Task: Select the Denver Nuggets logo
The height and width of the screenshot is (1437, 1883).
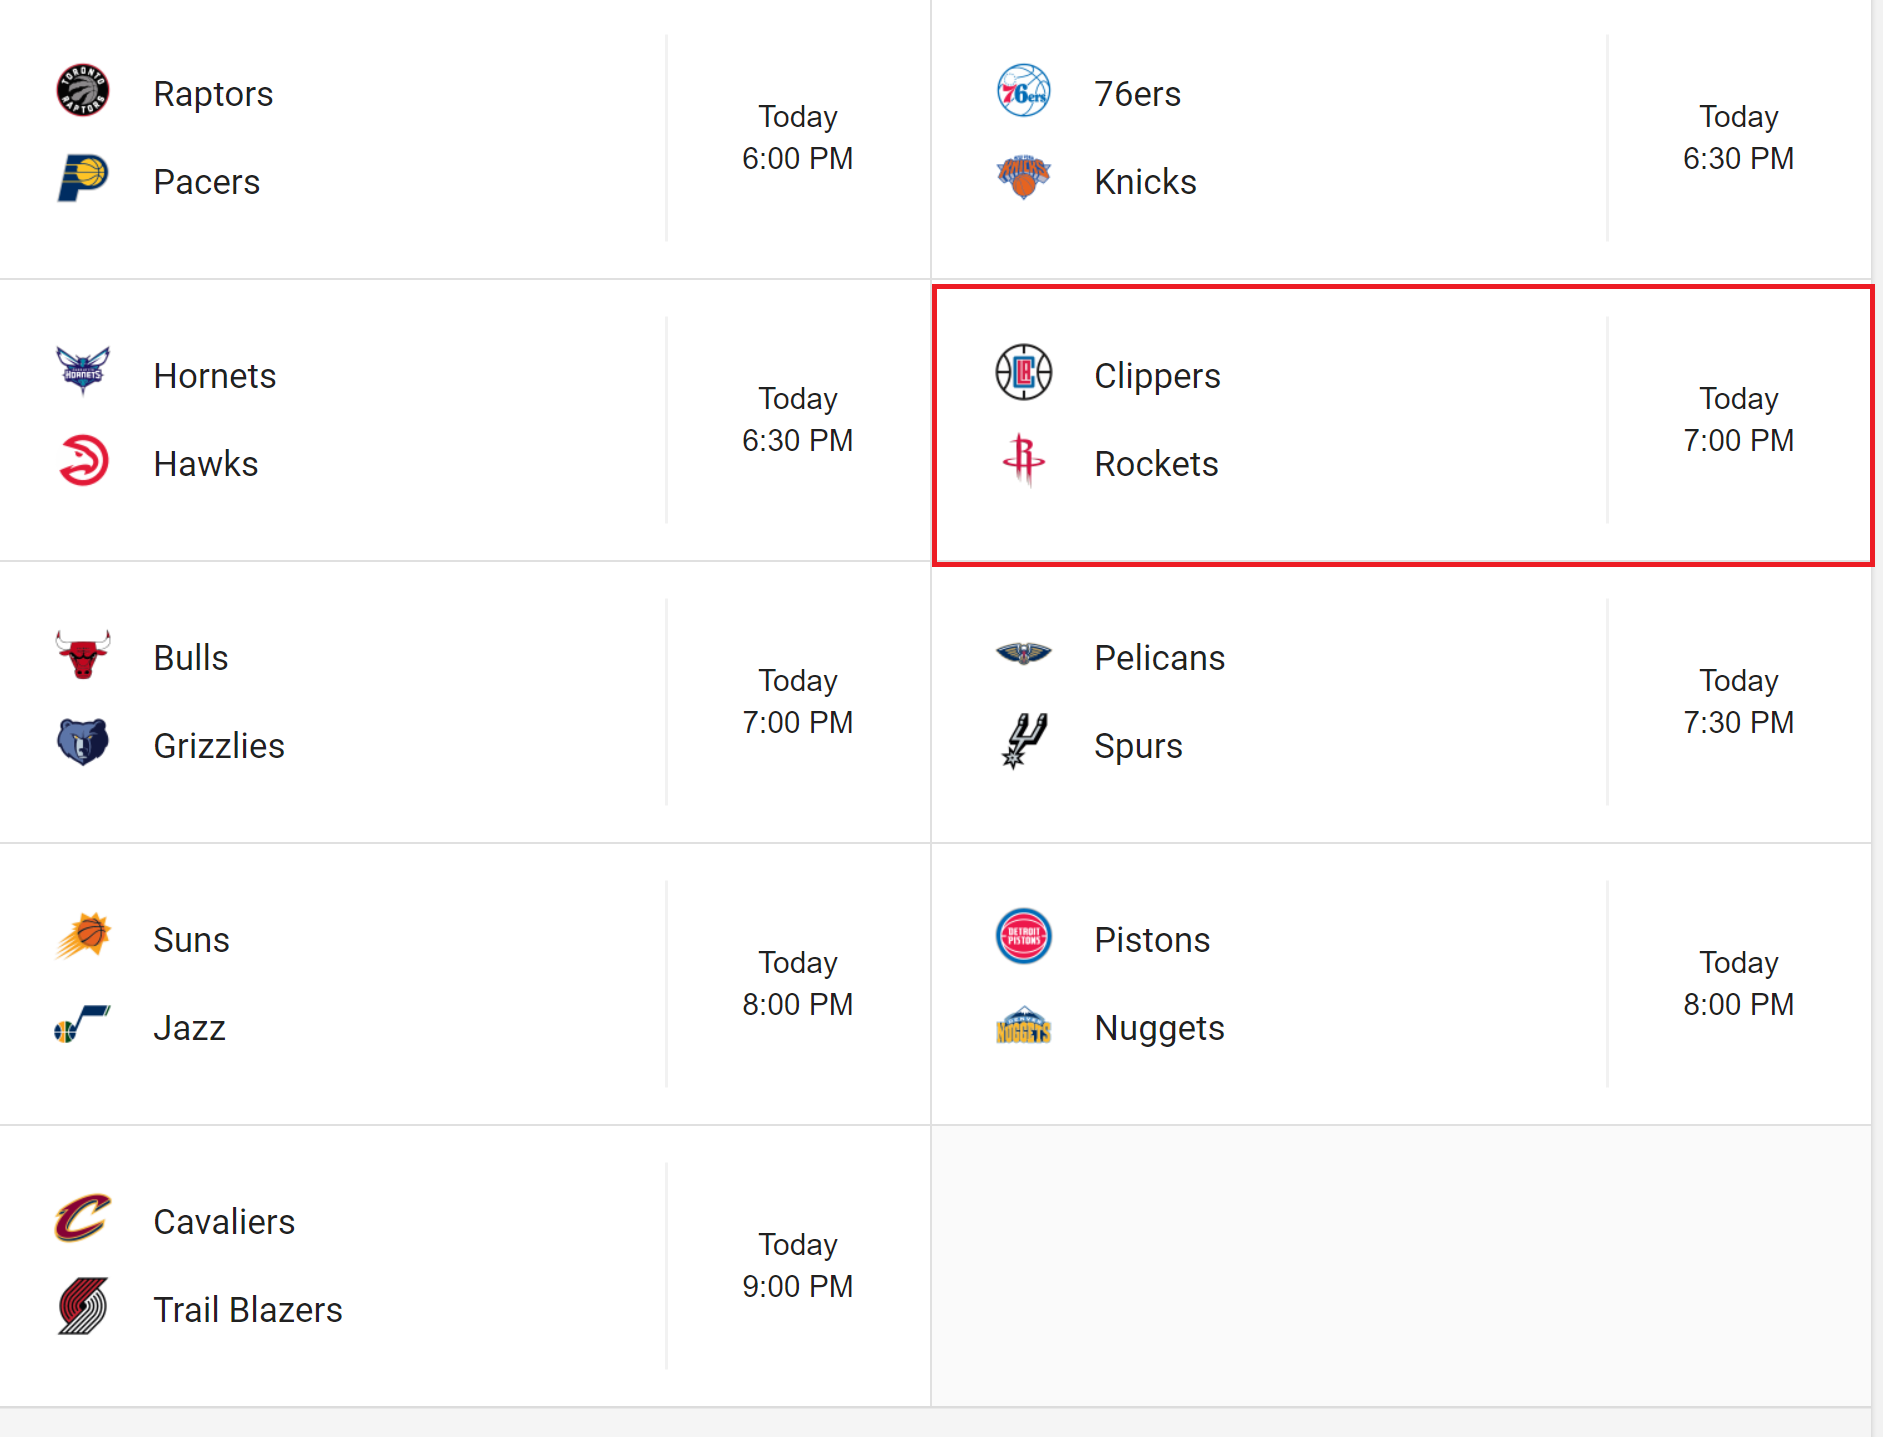Action: pos(1024,1025)
